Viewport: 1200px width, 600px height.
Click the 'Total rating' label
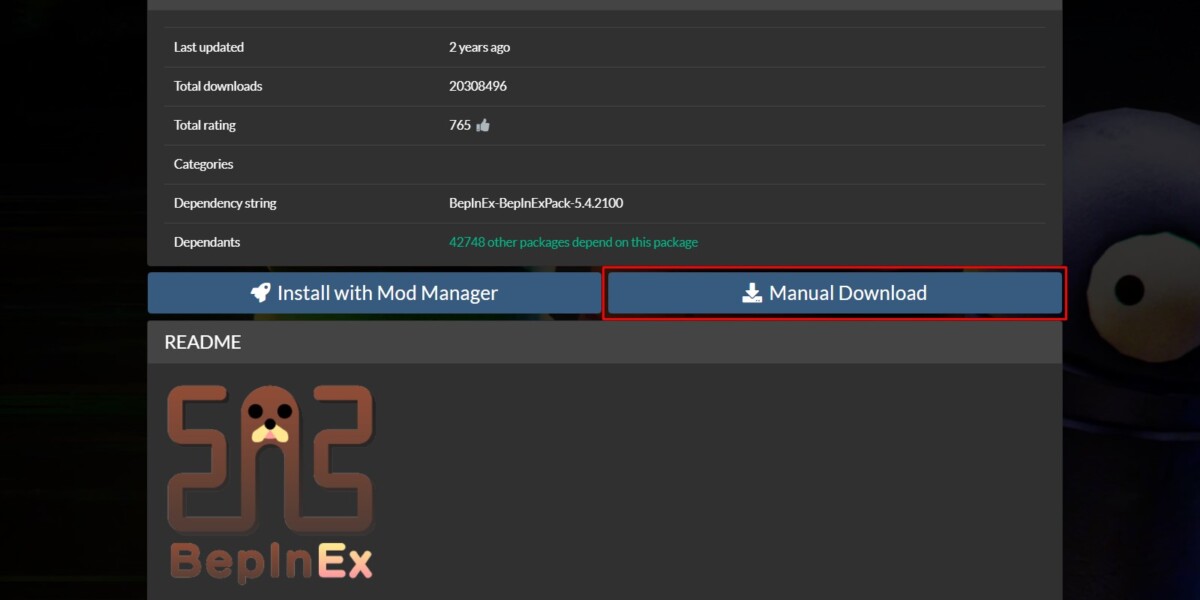click(205, 125)
